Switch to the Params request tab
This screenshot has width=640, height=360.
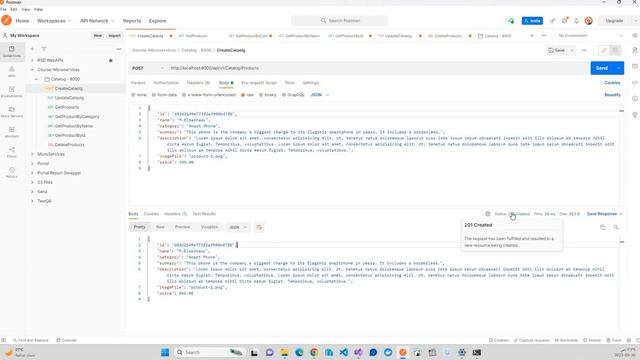click(x=138, y=83)
